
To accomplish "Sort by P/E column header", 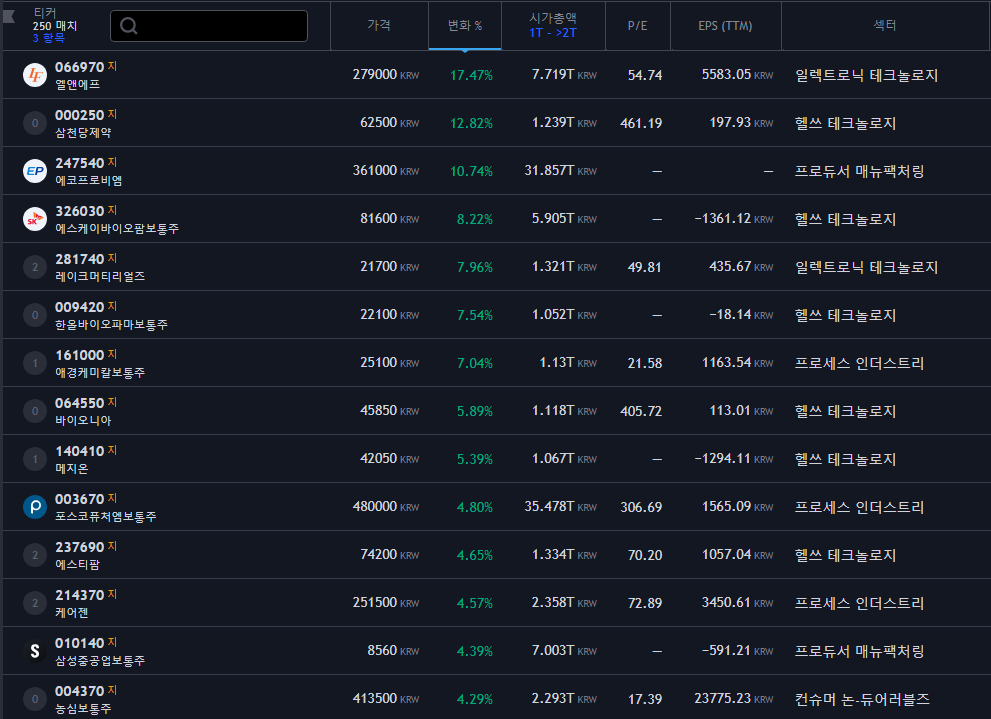I will (637, 25).
